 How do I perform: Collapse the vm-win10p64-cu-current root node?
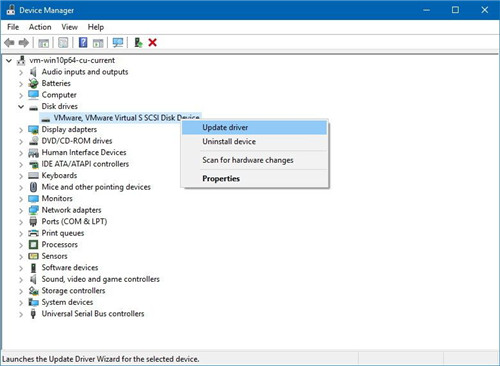(9, 61)
